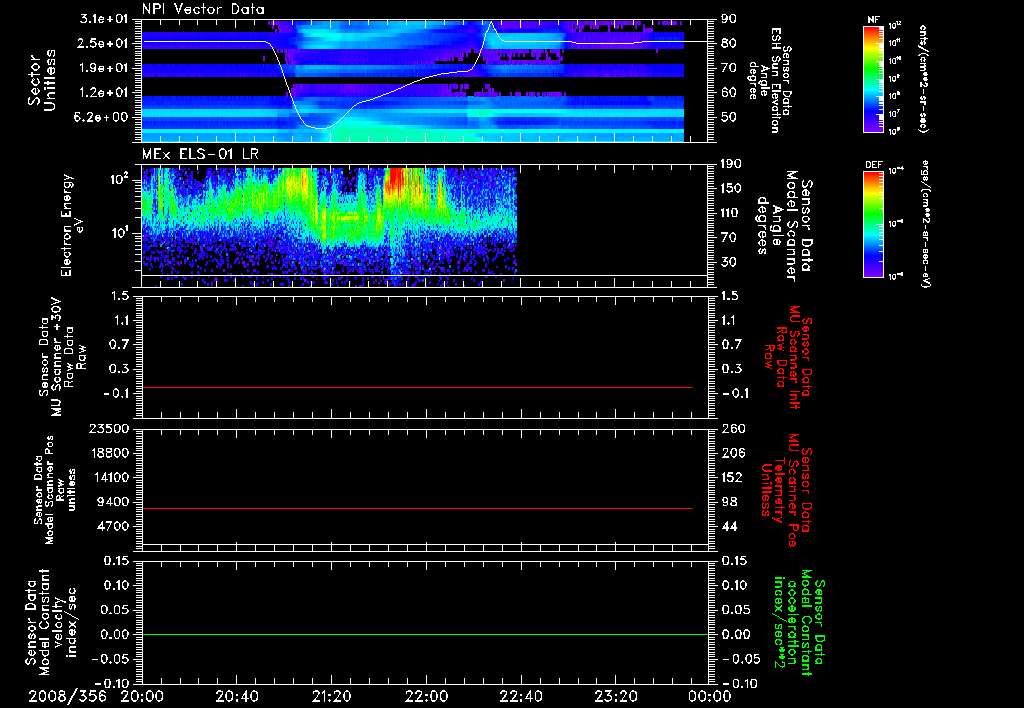This screenshot has width=1024, height=708.
Task: Click the "150" scanner angle tick value
Action: pos(733,188)
